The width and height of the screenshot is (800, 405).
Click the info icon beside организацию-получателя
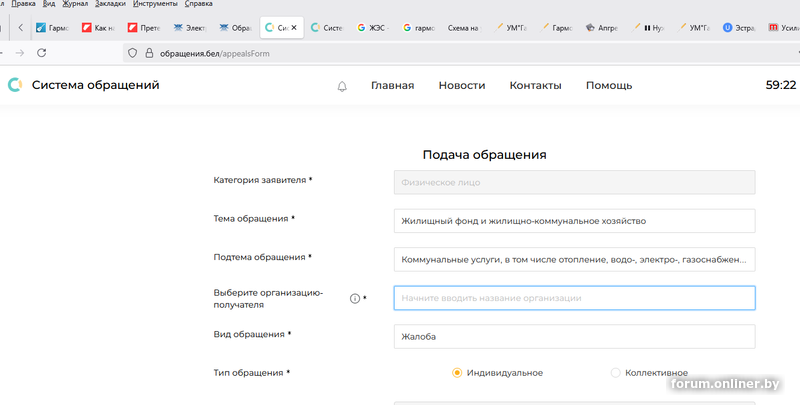click(x=354, y=298)
